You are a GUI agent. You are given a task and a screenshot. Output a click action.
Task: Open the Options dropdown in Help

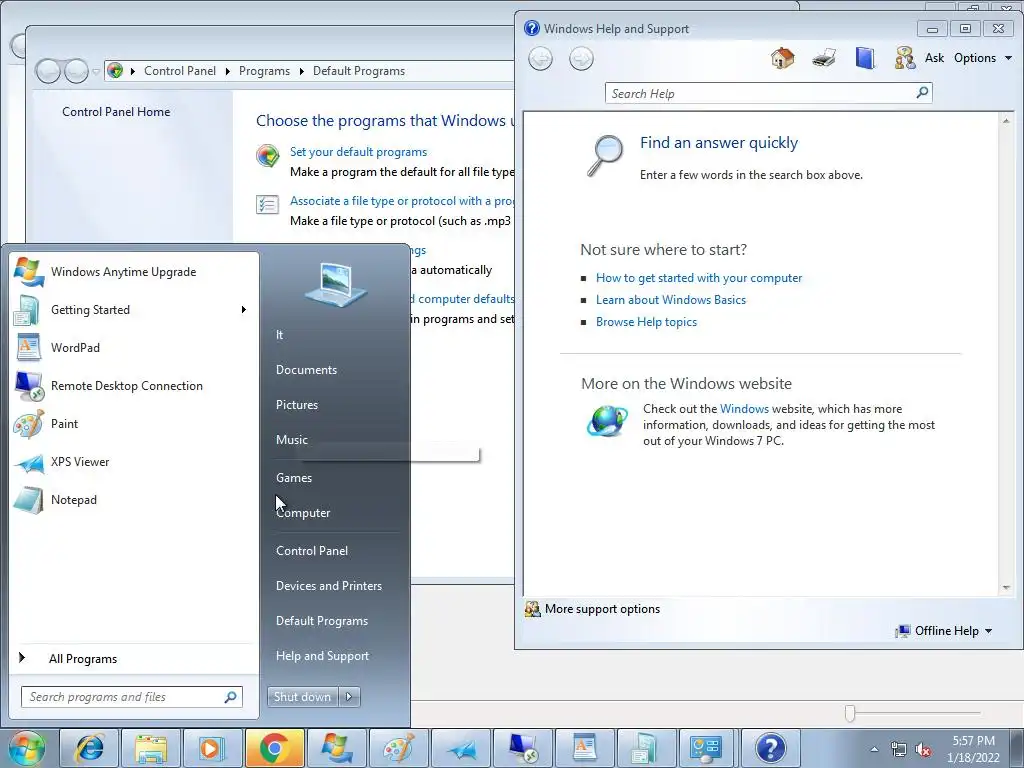pos(983,58)
